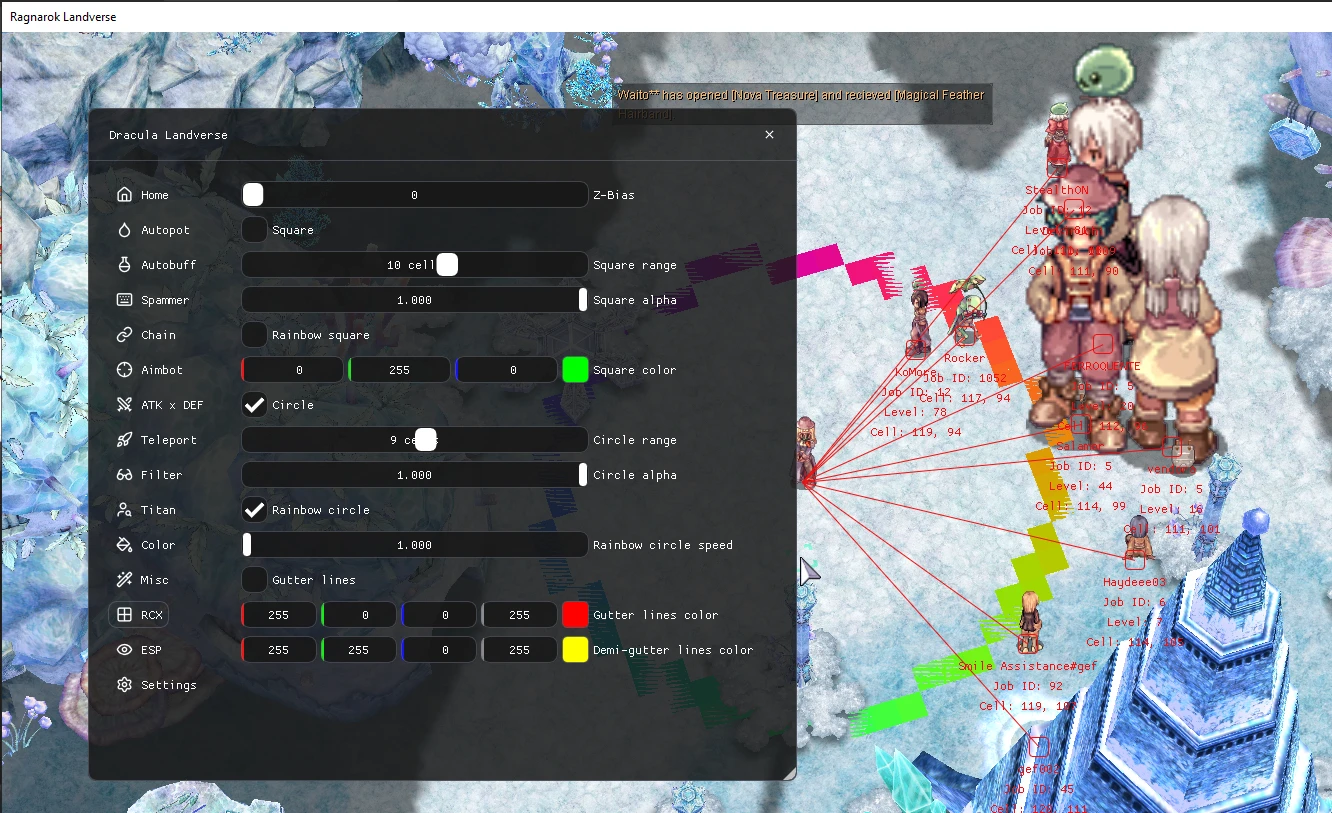Screen dimensions: 1332x813
Task: Click the Square color green value field
Action: point(399,370)
